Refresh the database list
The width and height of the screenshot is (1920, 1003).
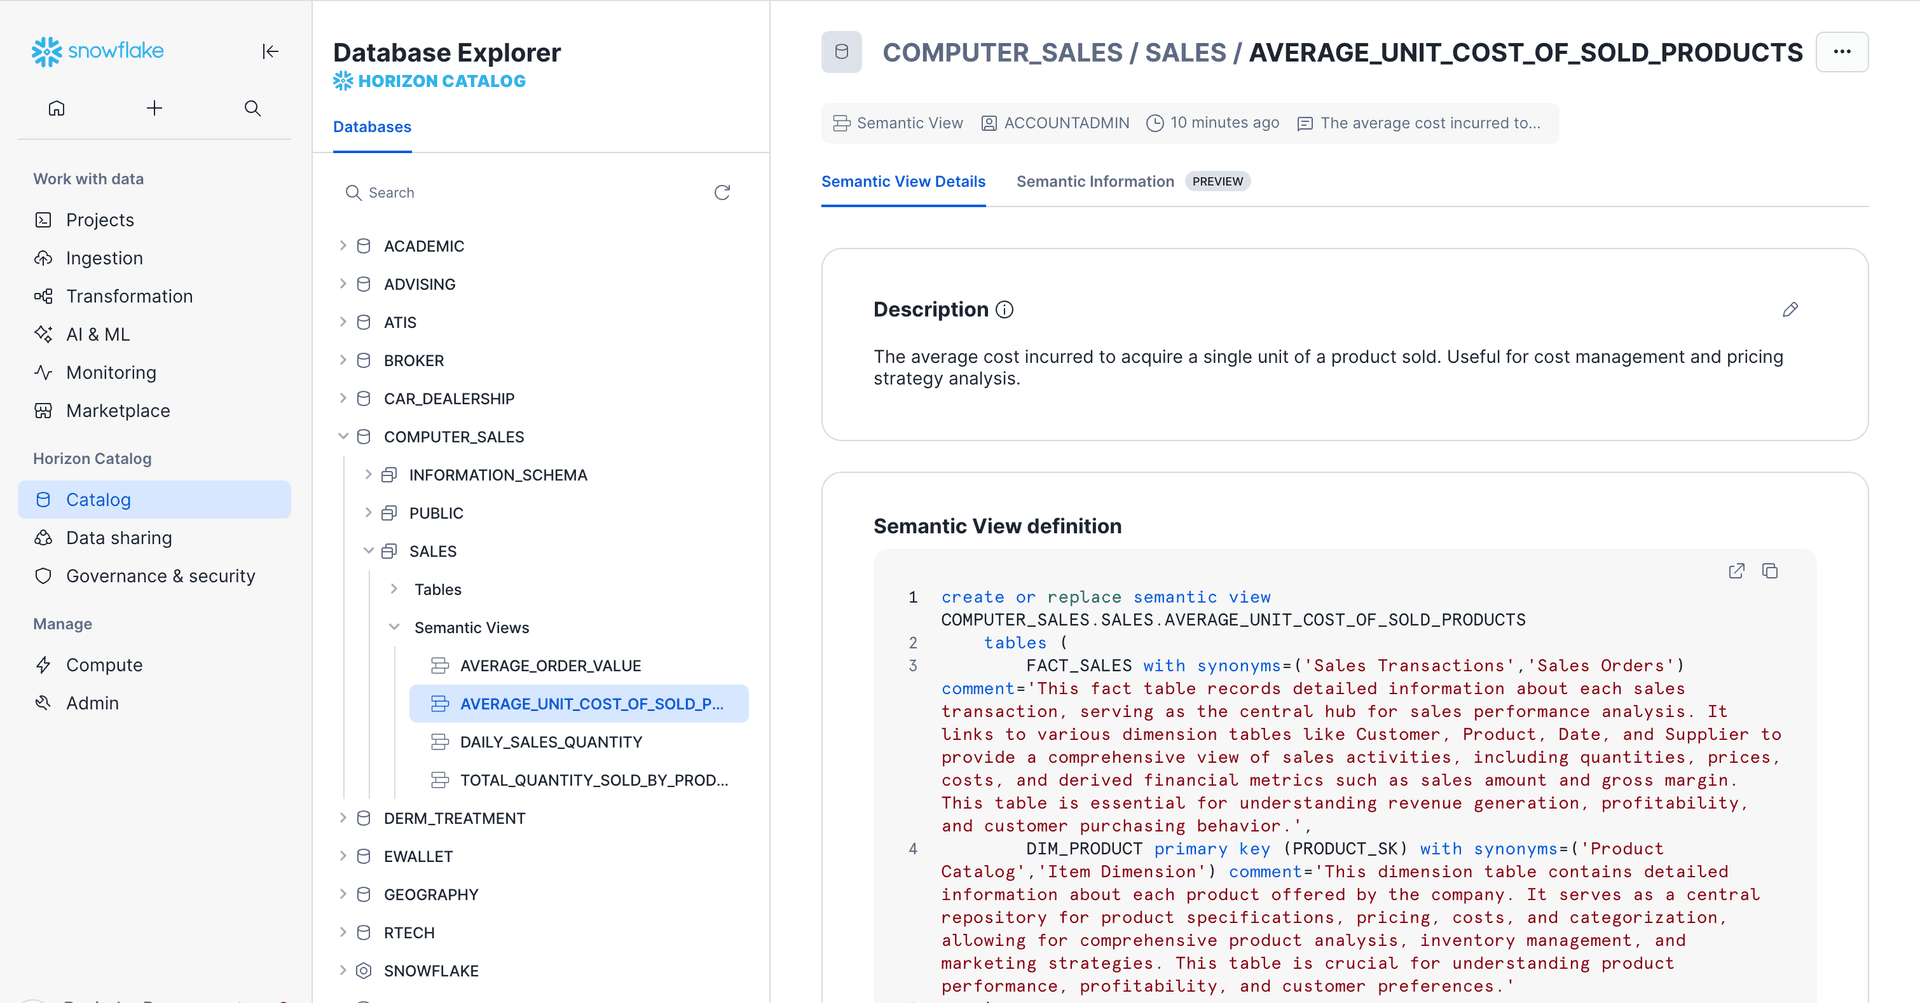(722, 192)
